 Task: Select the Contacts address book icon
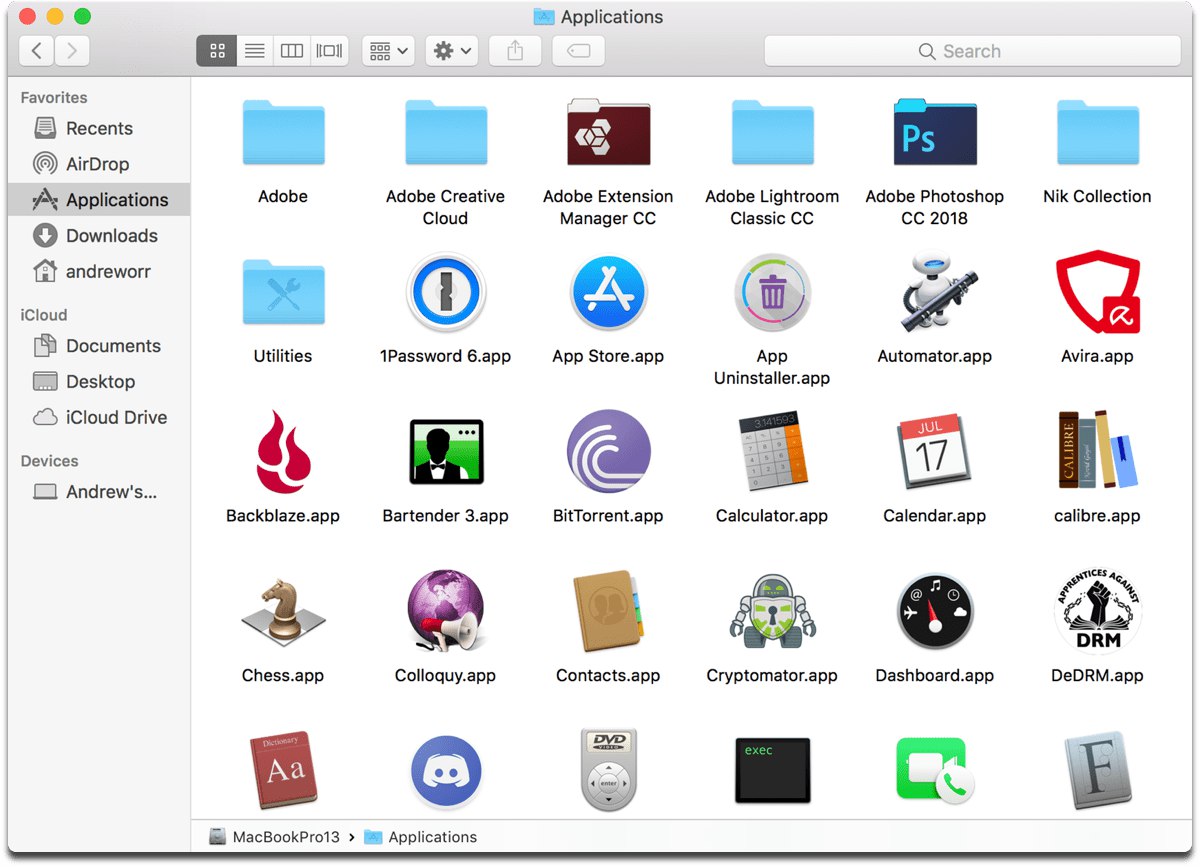pos(608,612)
